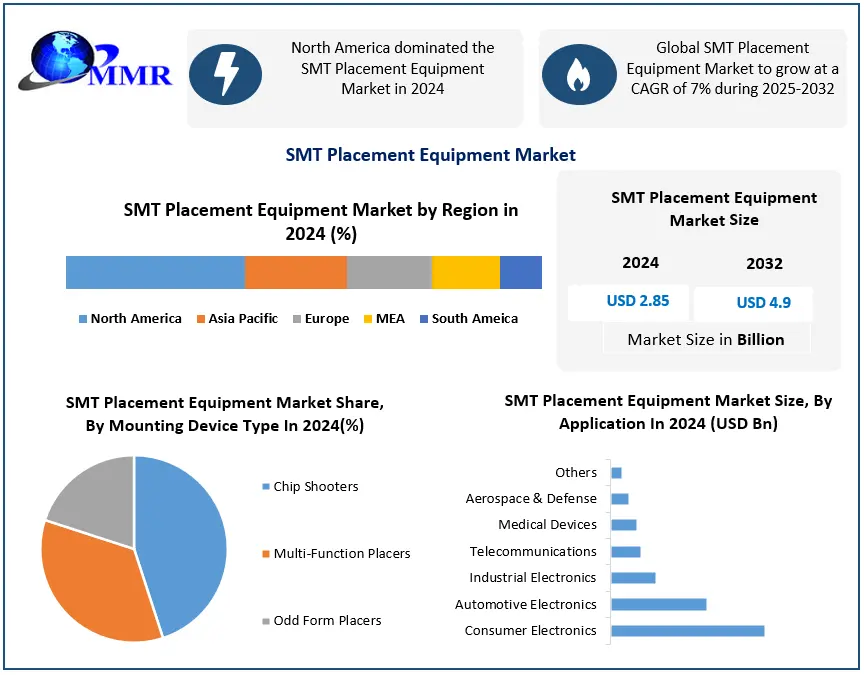This screenshot has height=675, width=864.
Task: Click the Automotive Electronics bar
Action: 658,604
